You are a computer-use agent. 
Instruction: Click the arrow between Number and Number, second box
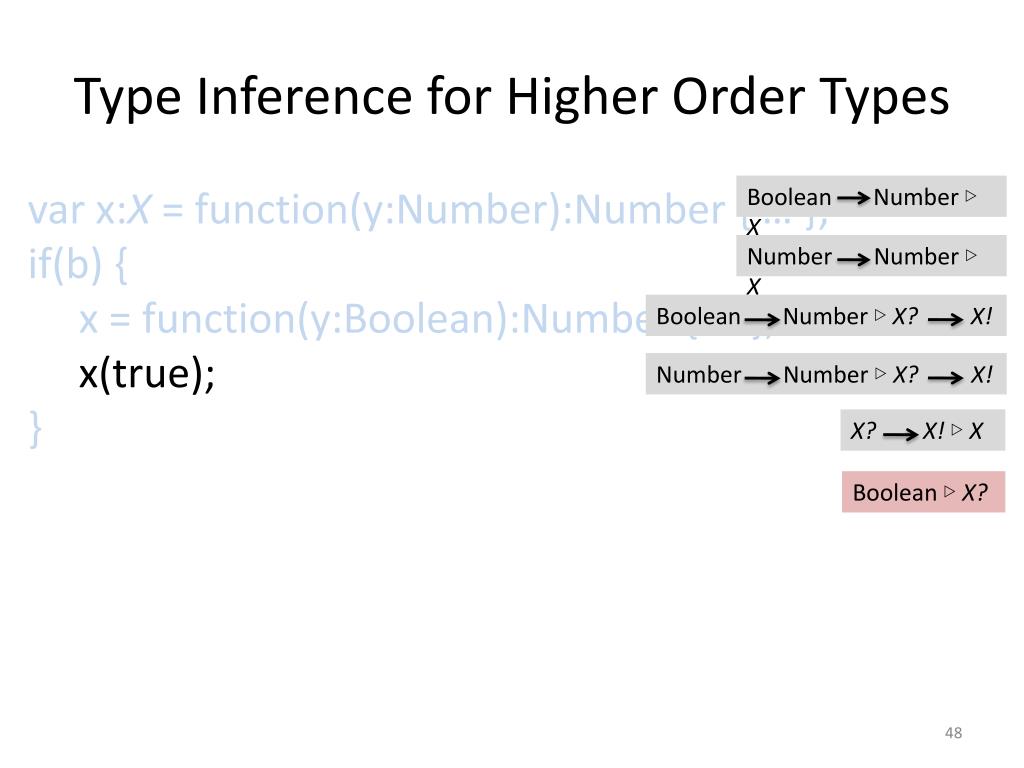853,259
